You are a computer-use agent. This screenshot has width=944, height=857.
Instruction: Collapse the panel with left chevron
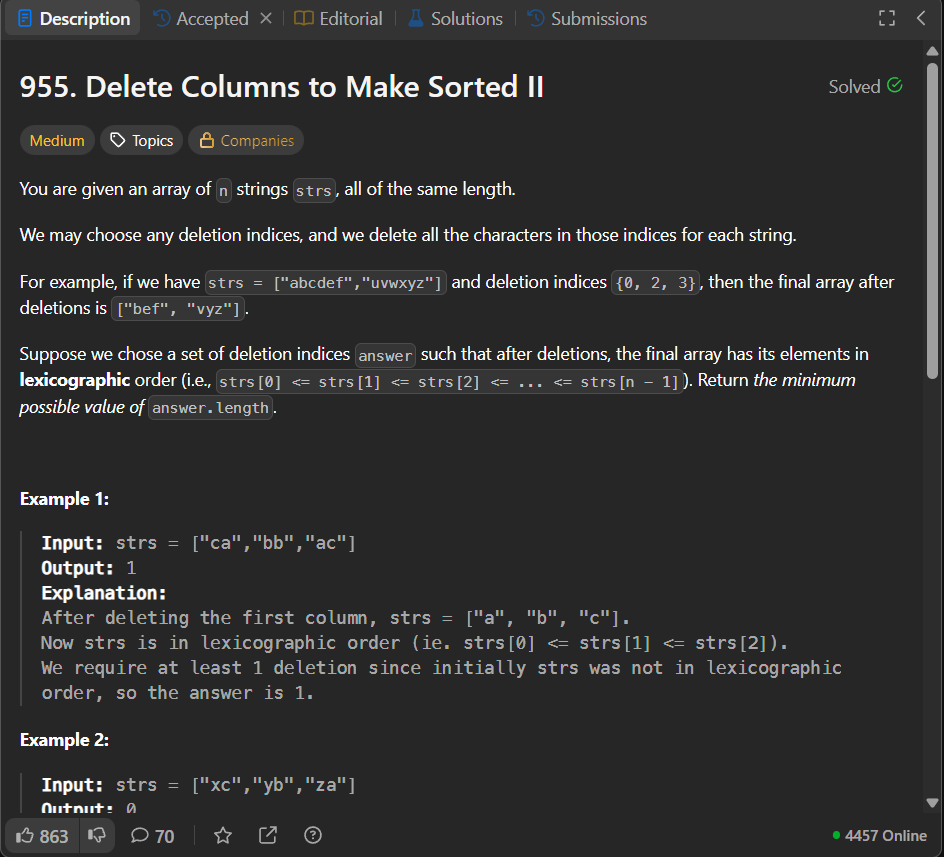point(921,17)
